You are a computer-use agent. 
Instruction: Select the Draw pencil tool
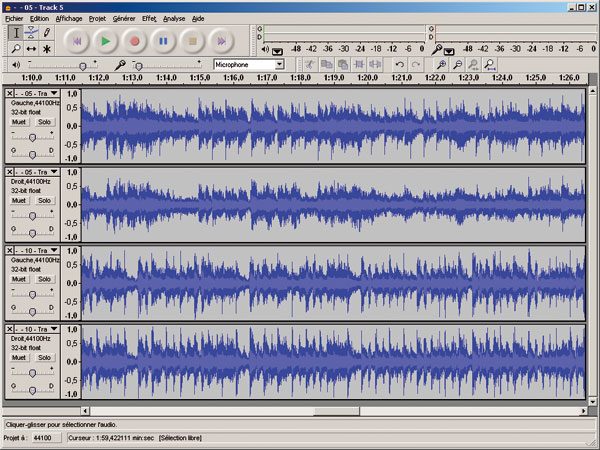click(x=46, y=32)
